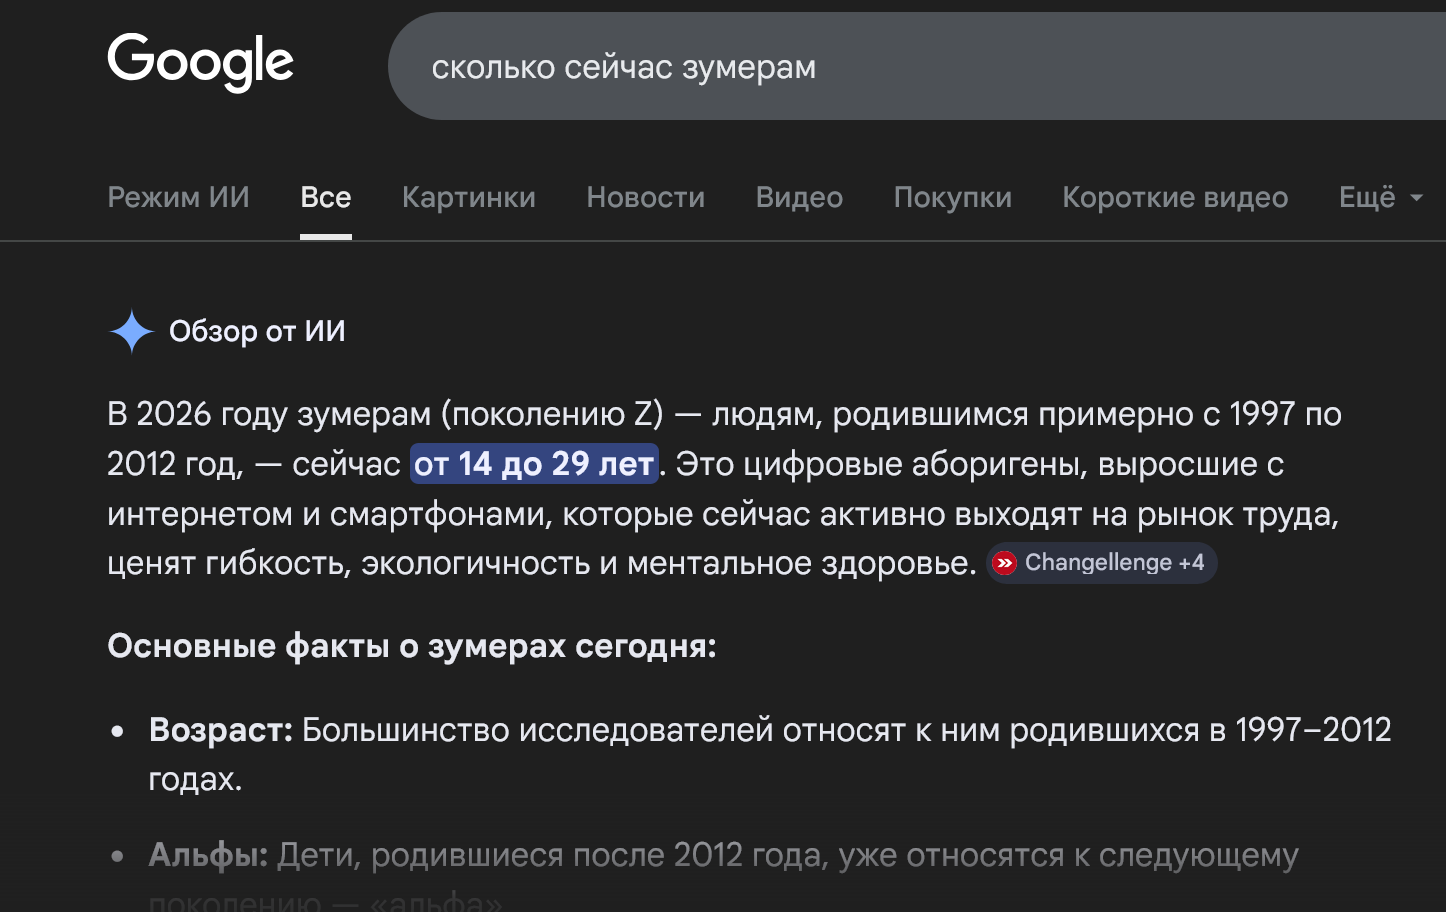Open the «Картинки» tab
The width and height of the screenshot is (1446, 912).
click(x=468, y=197)
